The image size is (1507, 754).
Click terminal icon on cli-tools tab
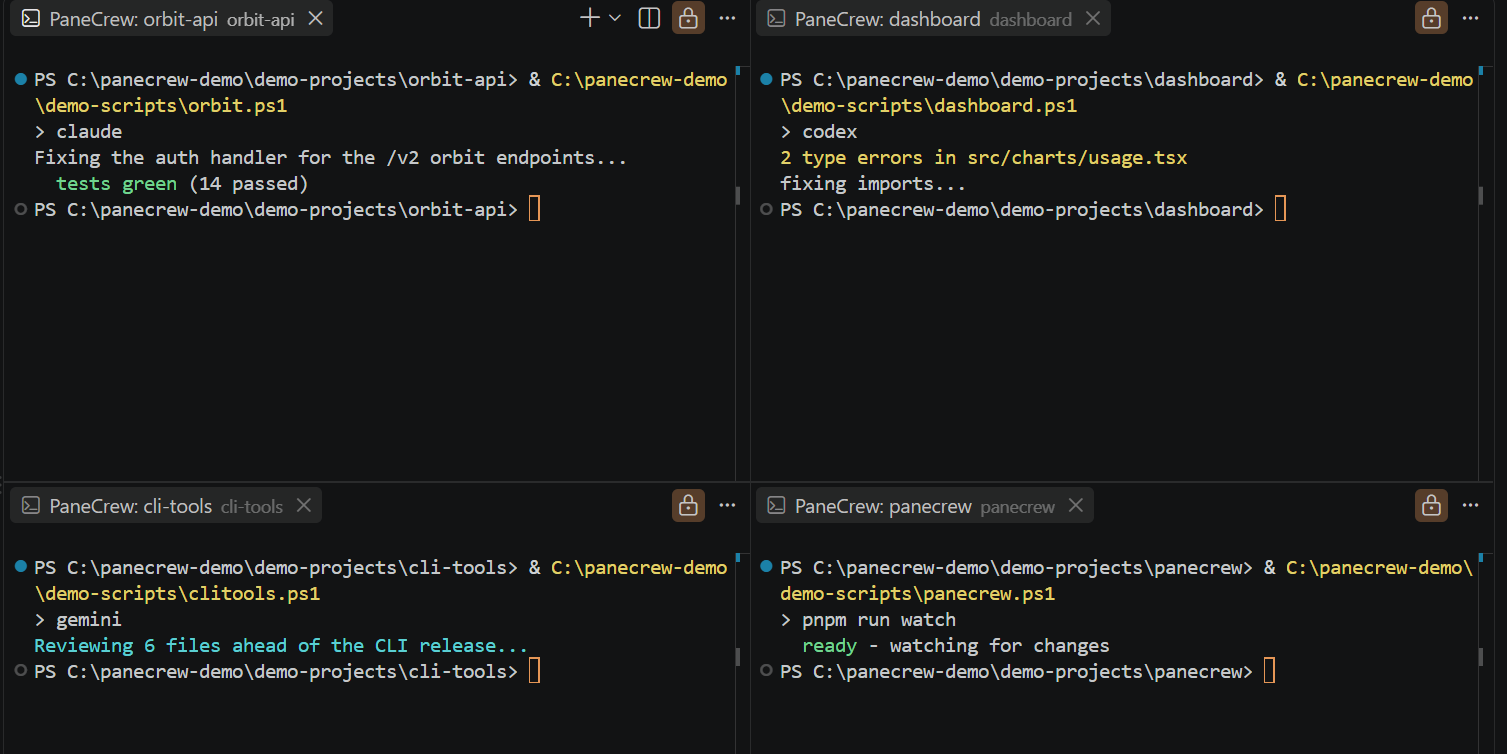point(31,506)
